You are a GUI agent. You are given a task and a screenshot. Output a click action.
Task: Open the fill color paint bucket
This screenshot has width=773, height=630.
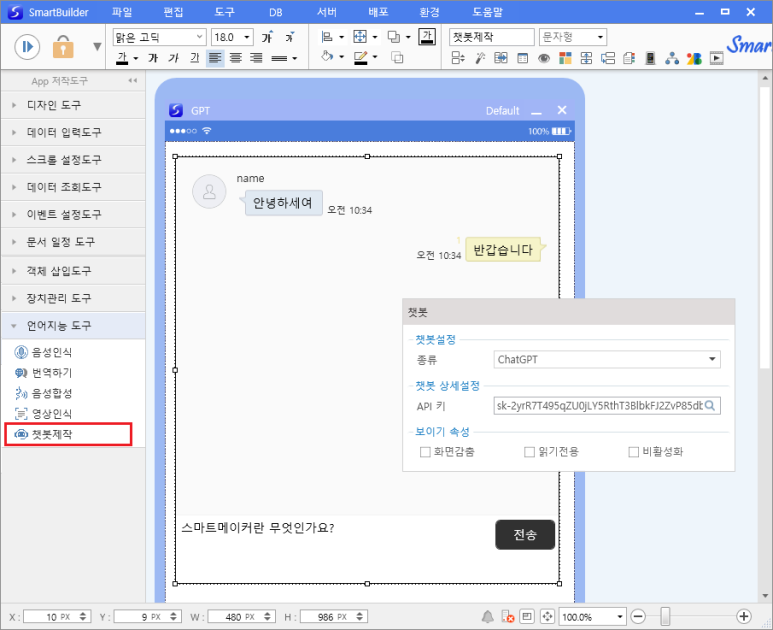tap(327, 57)
